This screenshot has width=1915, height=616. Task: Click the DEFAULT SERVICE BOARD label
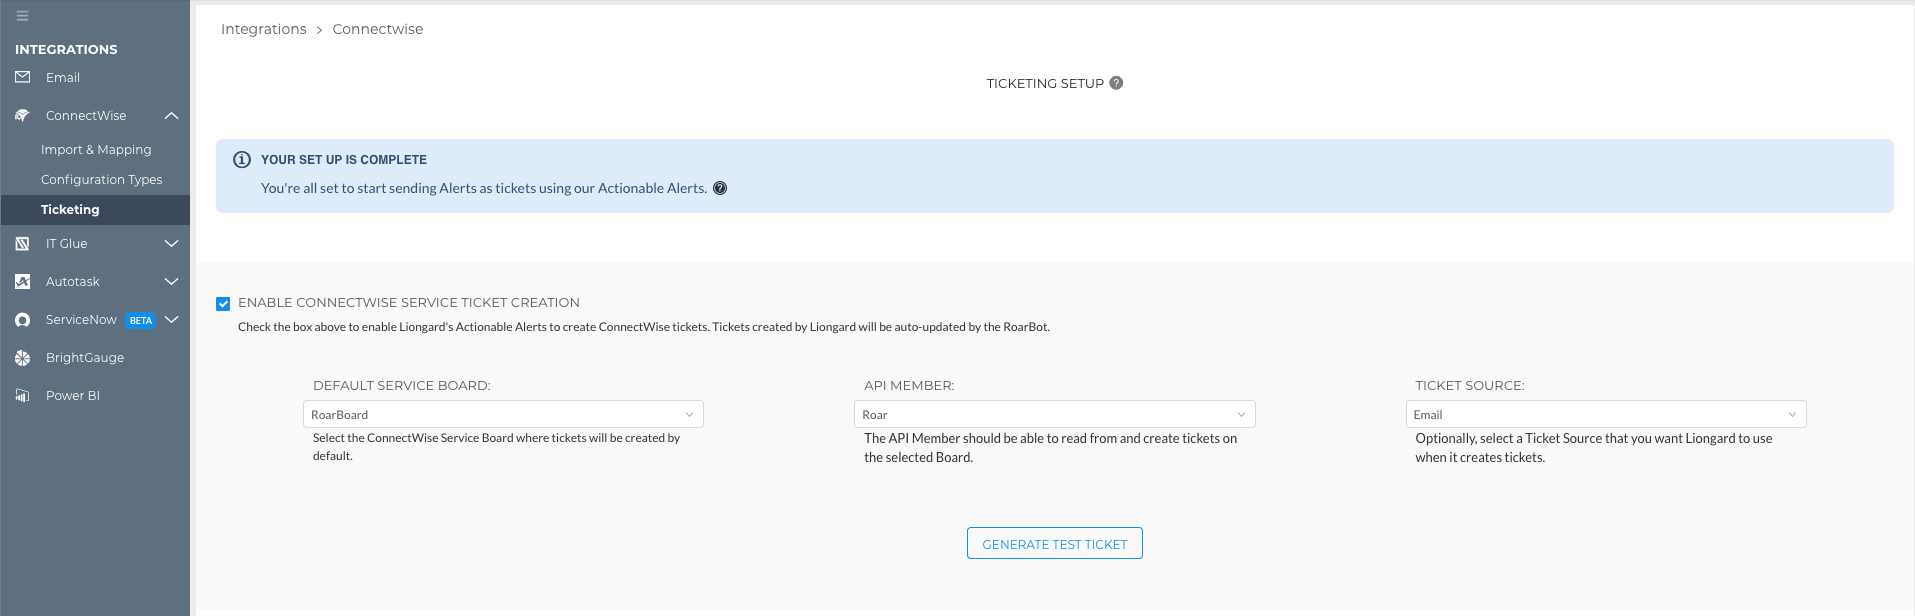click(x=402, y=385)
